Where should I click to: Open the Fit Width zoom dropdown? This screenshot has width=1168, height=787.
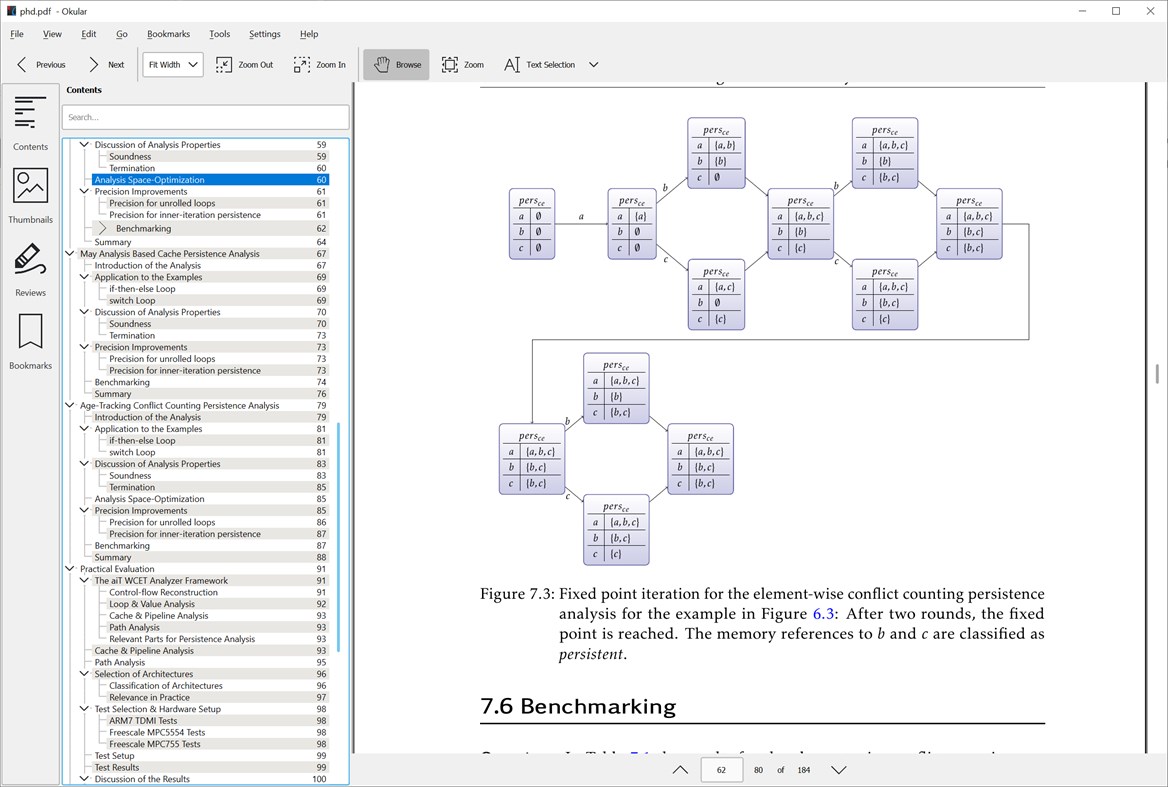171,64
